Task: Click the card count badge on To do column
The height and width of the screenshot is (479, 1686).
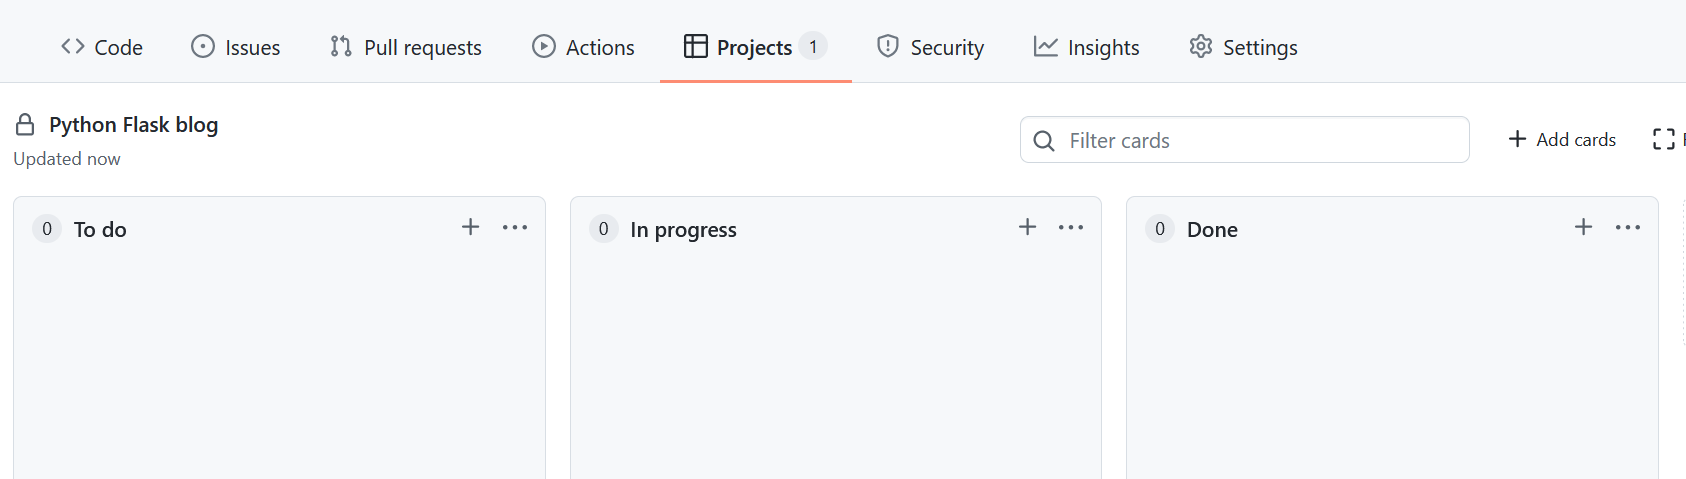Action: 47,229
